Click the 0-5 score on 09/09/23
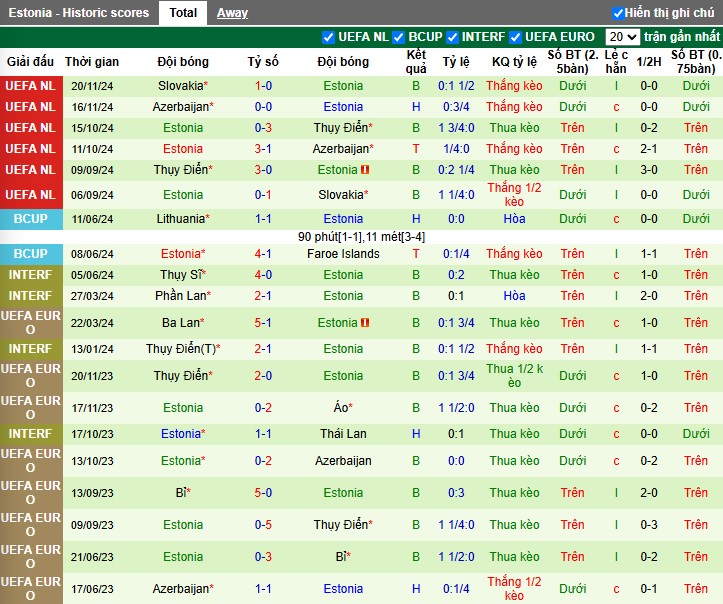 point(263,525)
